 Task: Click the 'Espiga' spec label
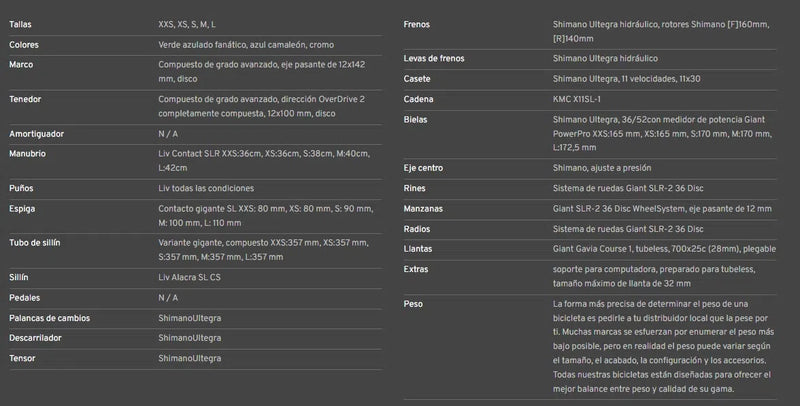(22, 209)
